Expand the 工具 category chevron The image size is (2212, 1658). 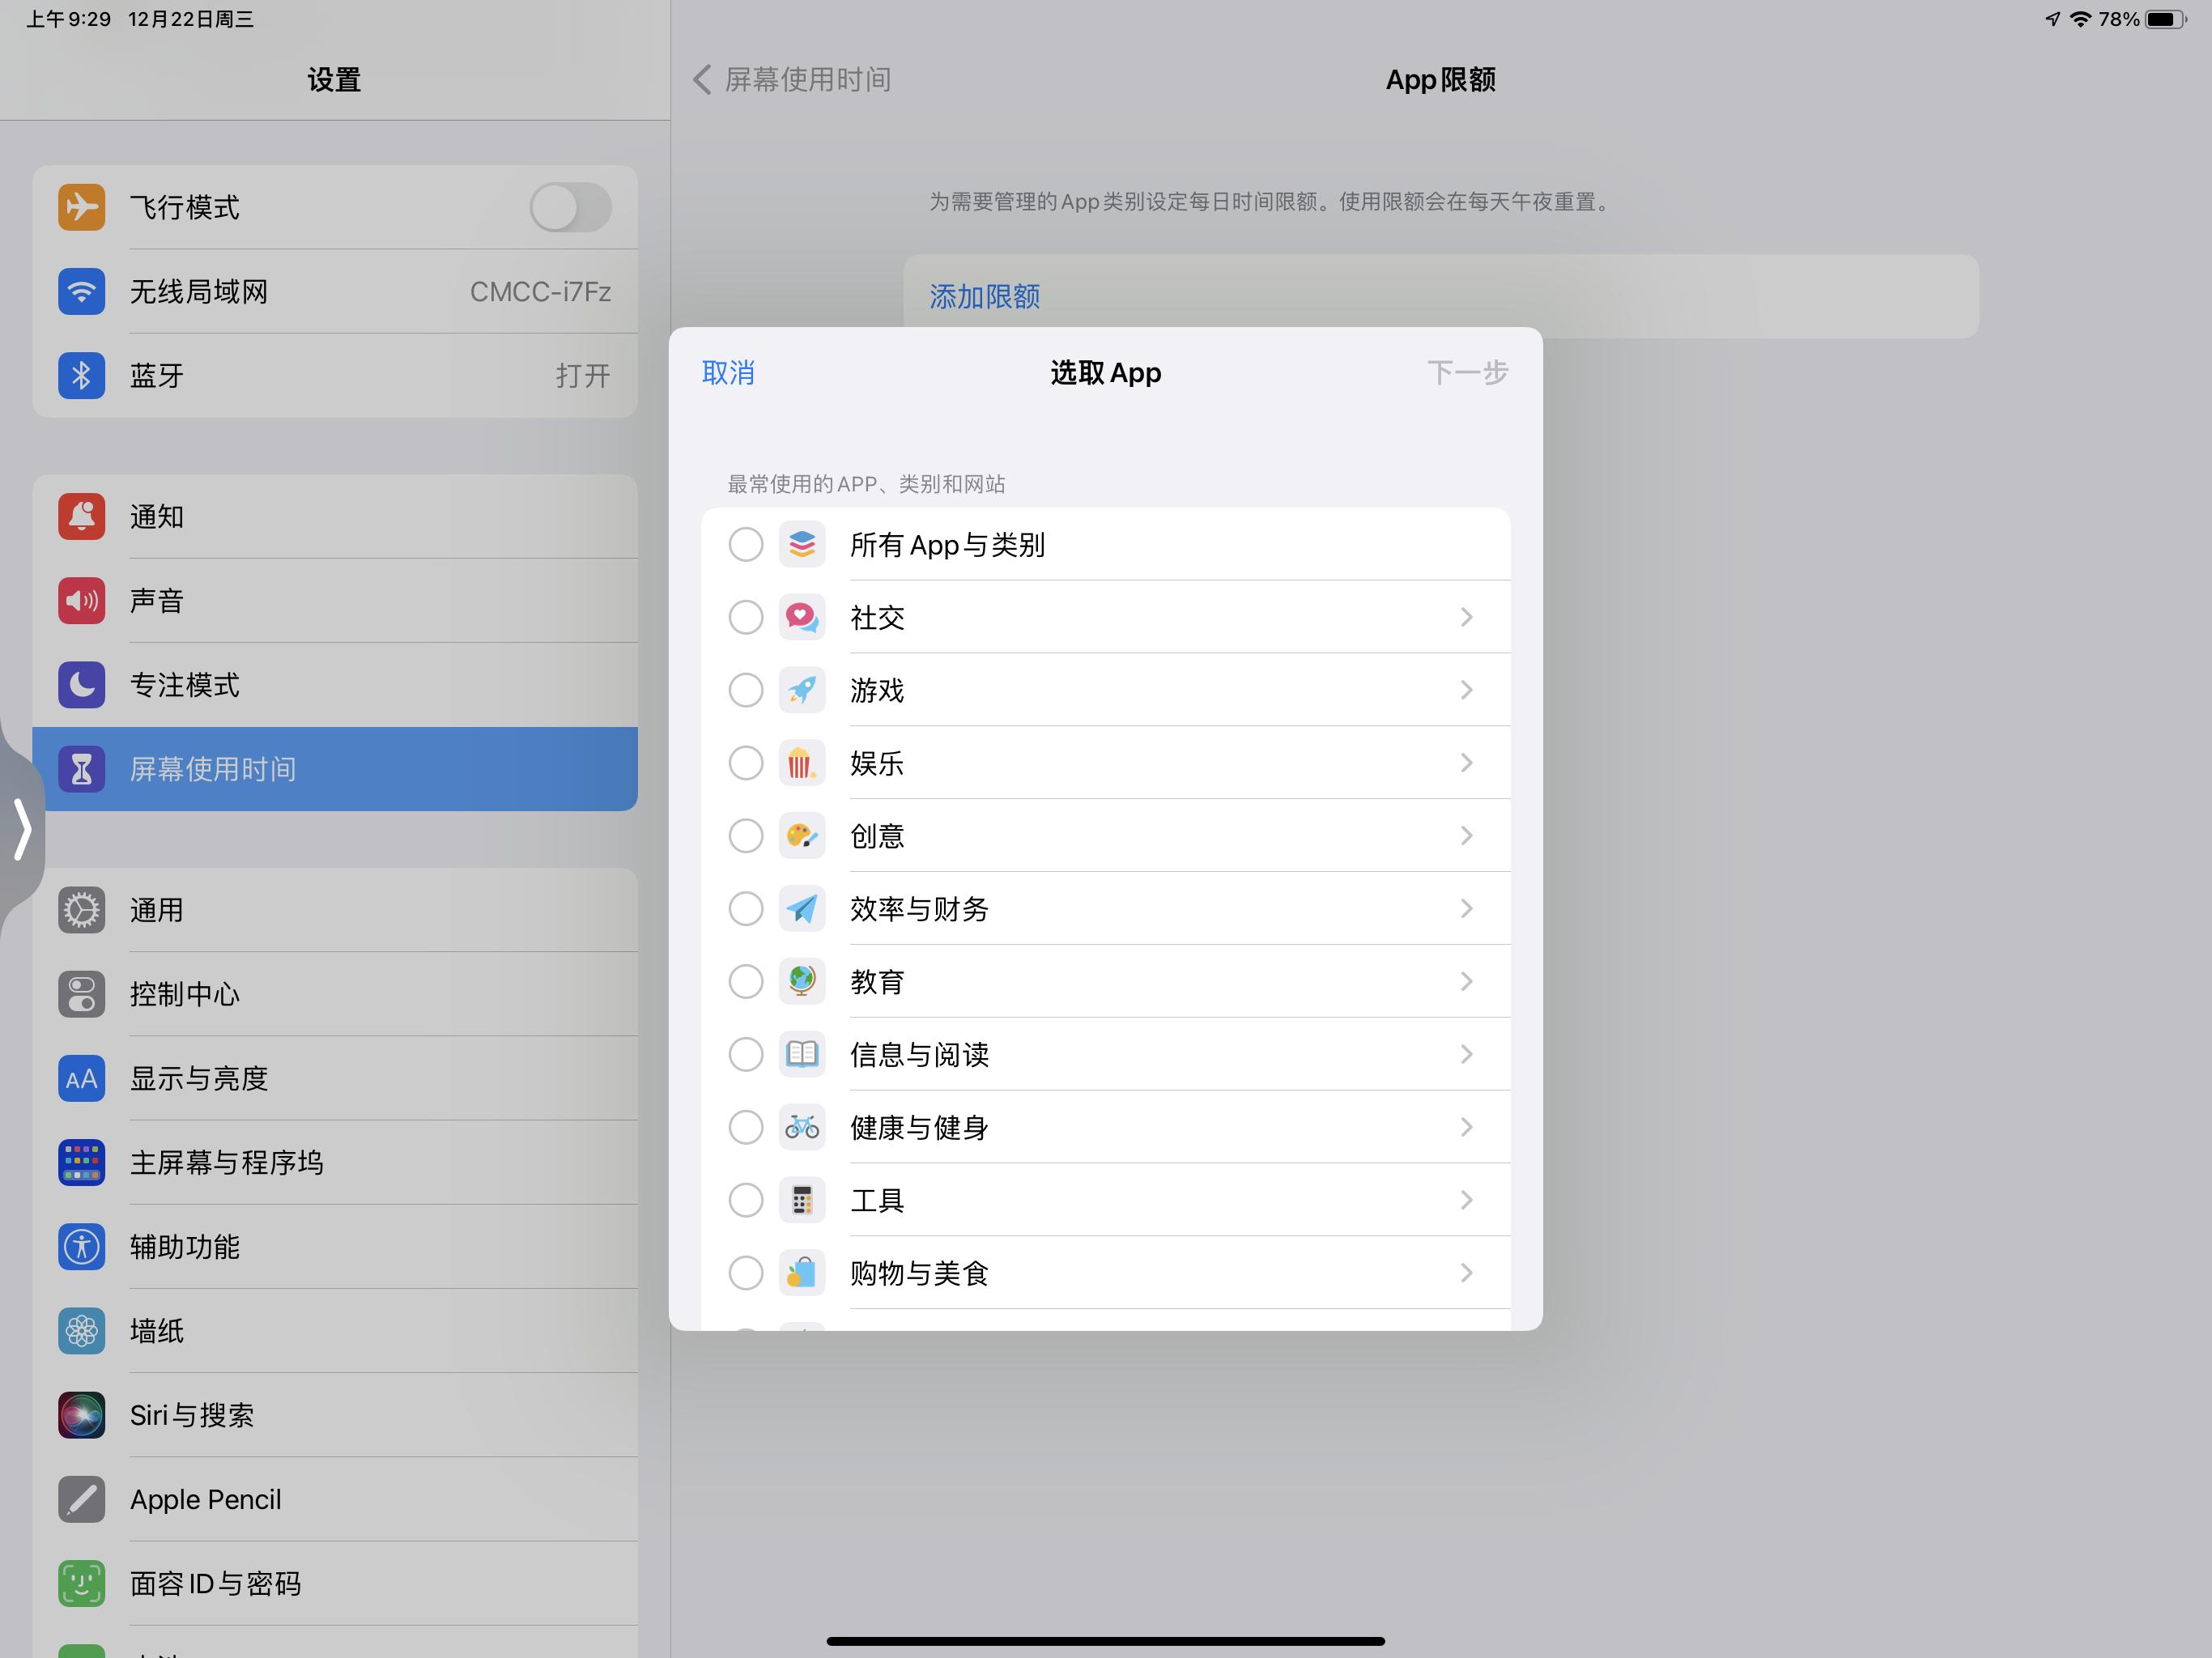coord(1467,1199)
